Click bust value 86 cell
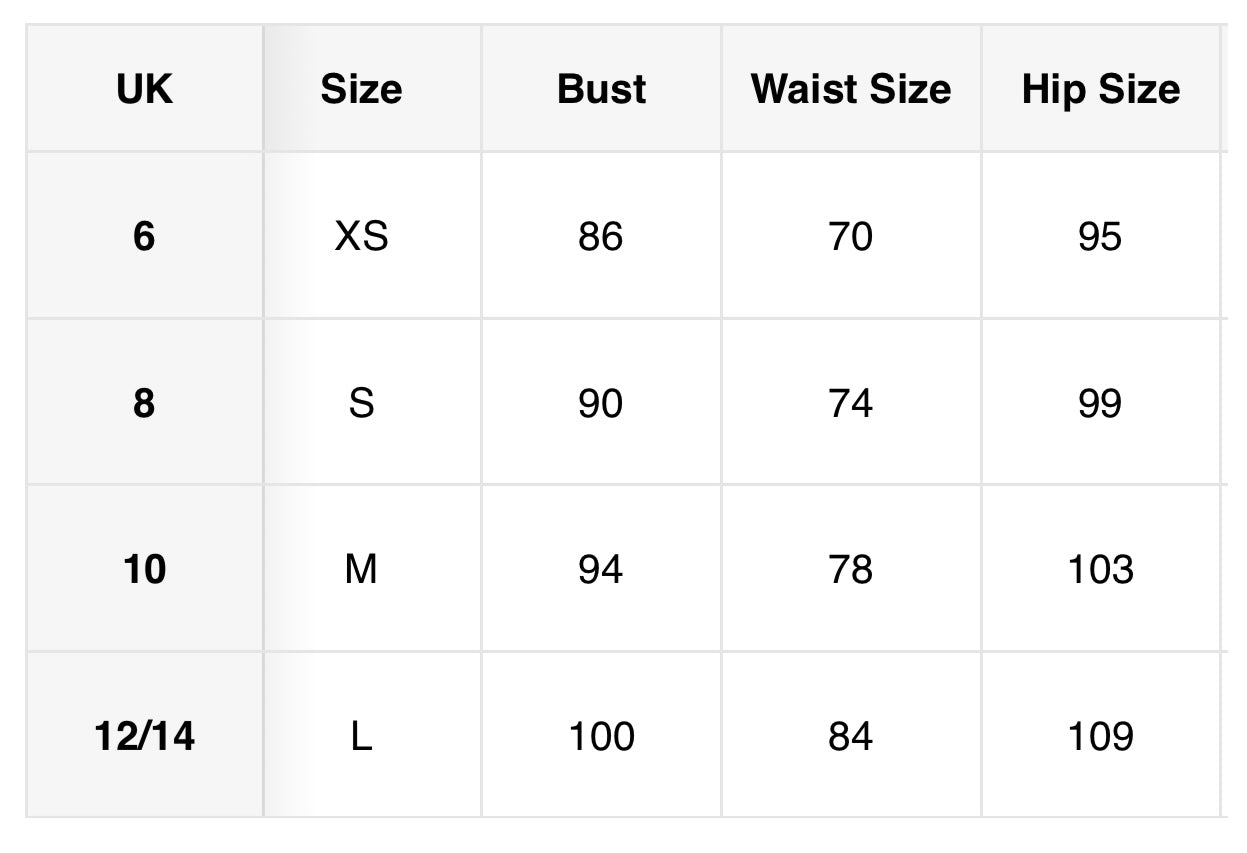This screenshot has width=1247, height=853. pyautogui.click(x=600, y=237)
